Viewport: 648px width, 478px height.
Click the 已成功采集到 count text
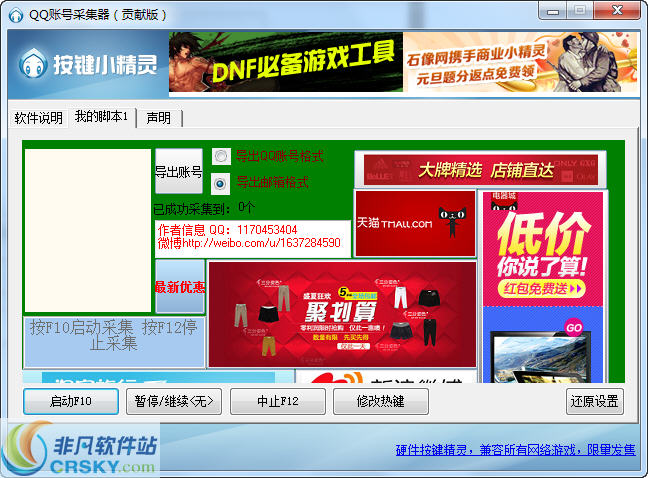click(204, 208)
